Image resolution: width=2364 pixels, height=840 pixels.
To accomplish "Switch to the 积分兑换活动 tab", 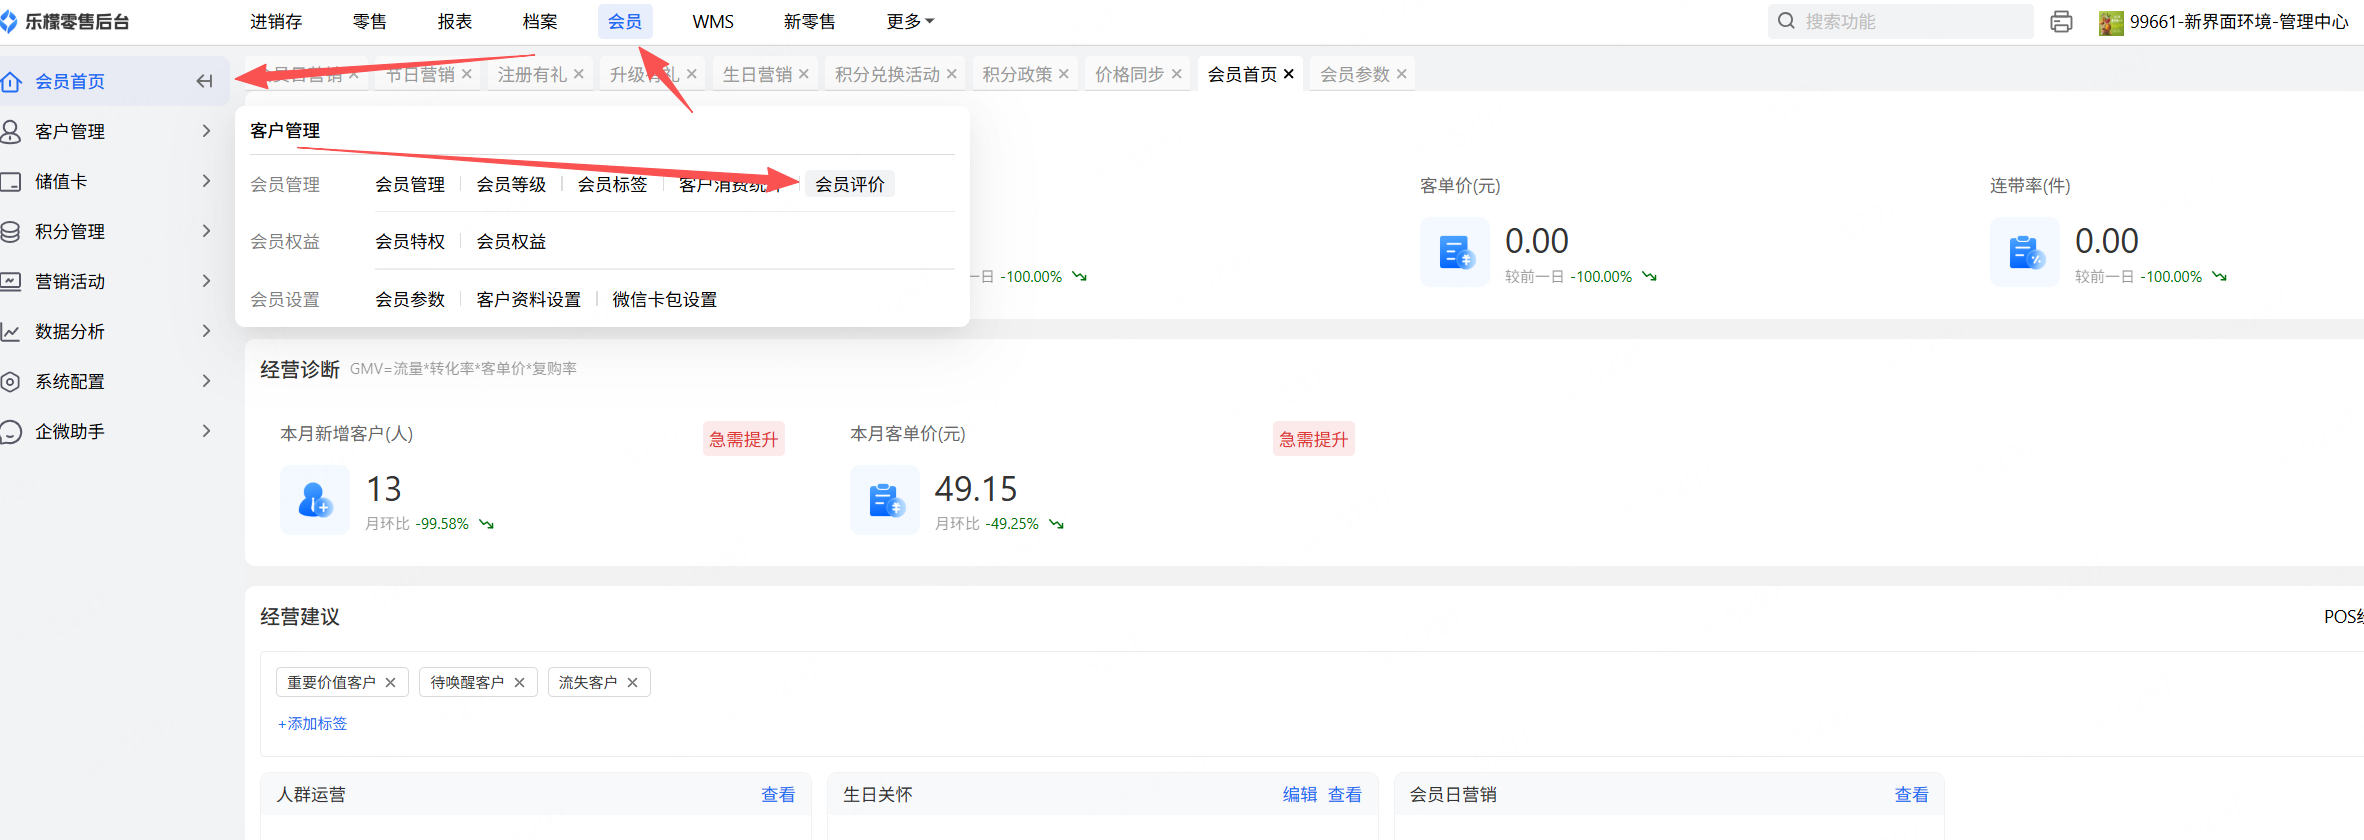I will pyautogui.click(x=888, y=74).
